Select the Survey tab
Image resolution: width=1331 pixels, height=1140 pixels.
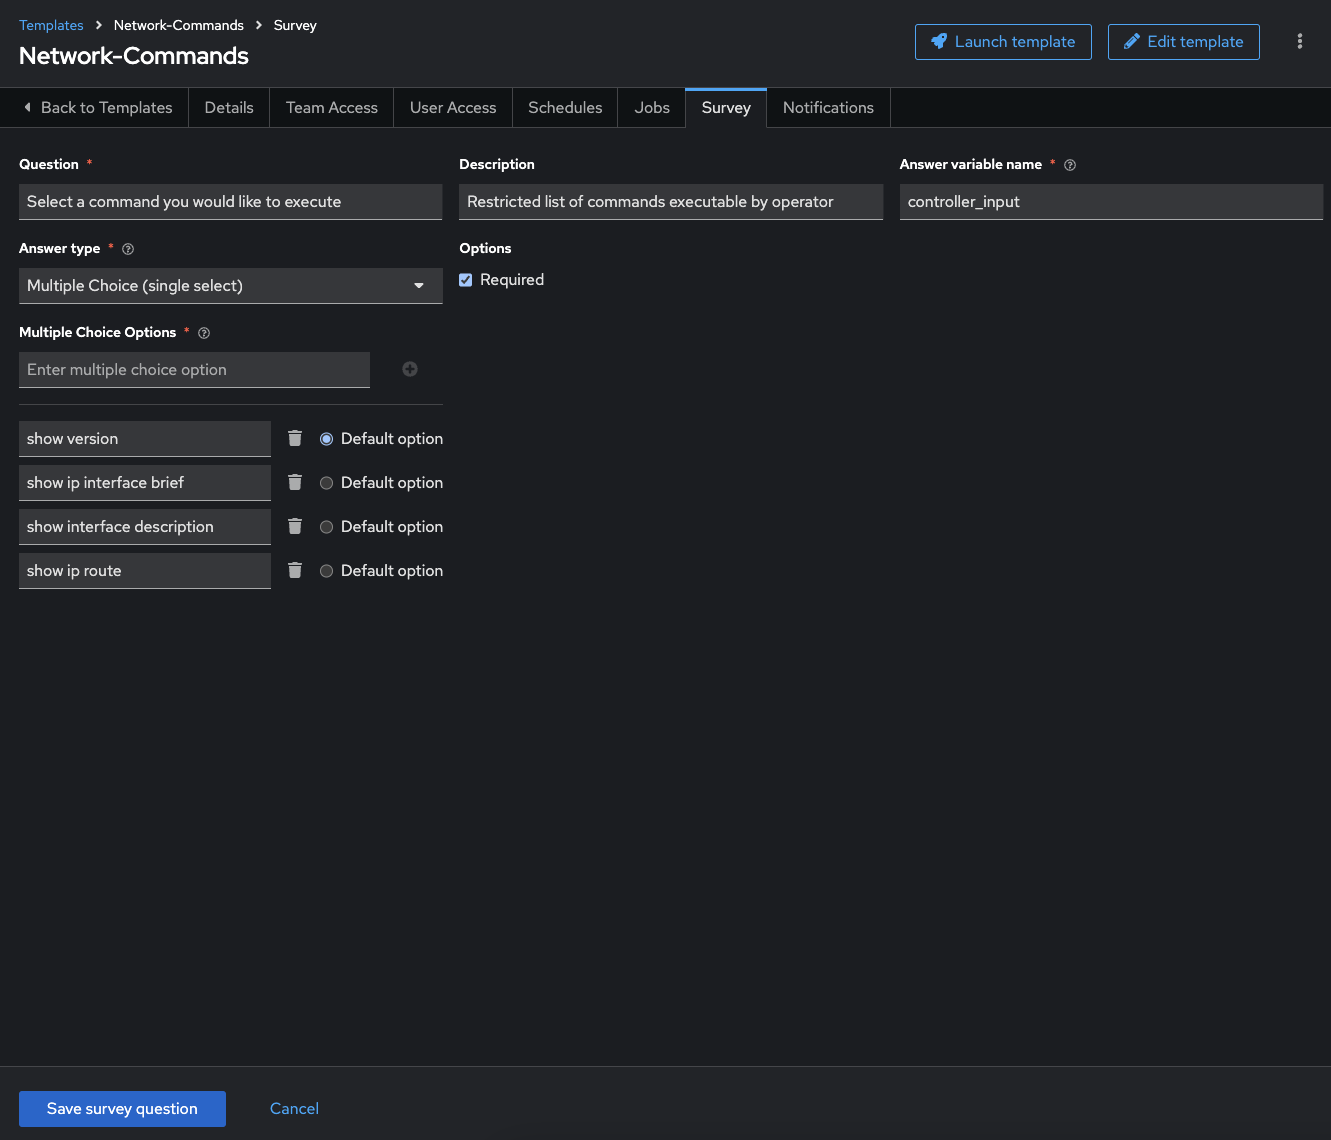726,108
